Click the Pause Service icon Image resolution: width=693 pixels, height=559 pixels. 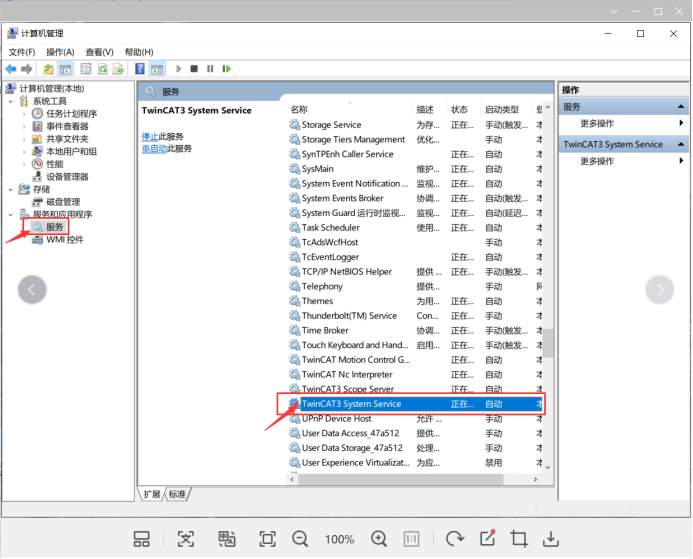(210, 69)
